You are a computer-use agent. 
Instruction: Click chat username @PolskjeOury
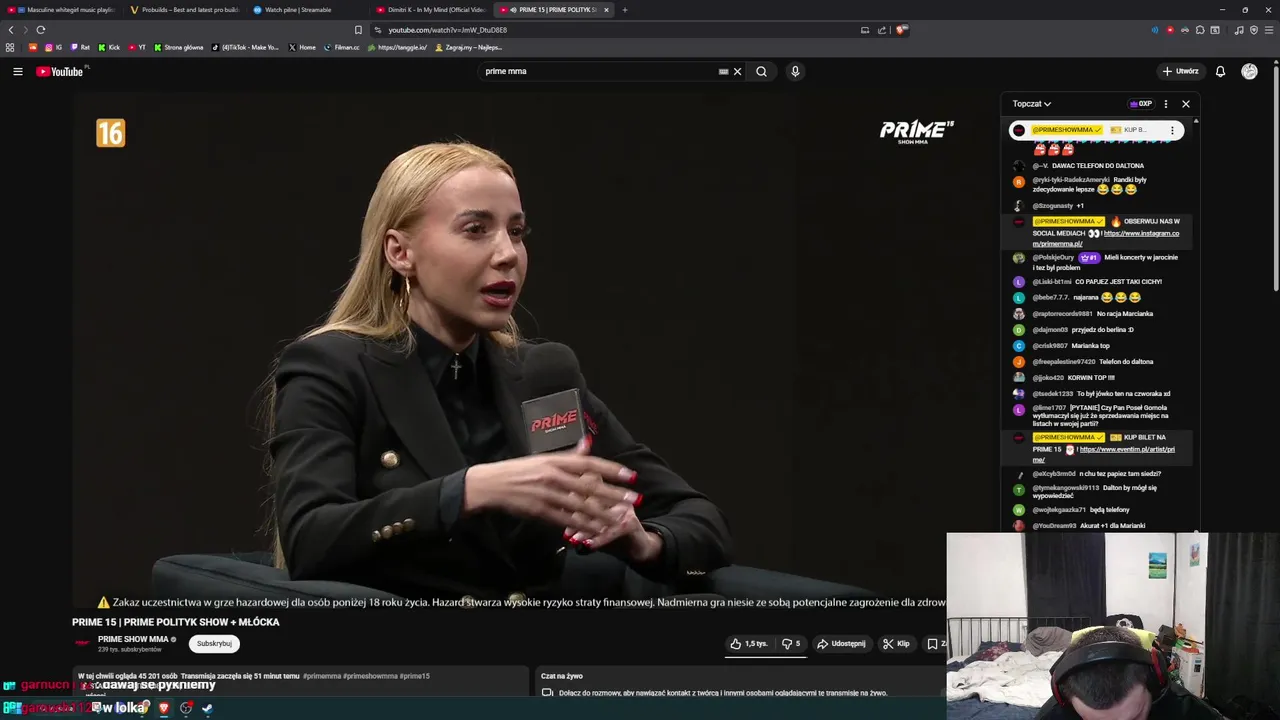click(x=1053, y=258)
